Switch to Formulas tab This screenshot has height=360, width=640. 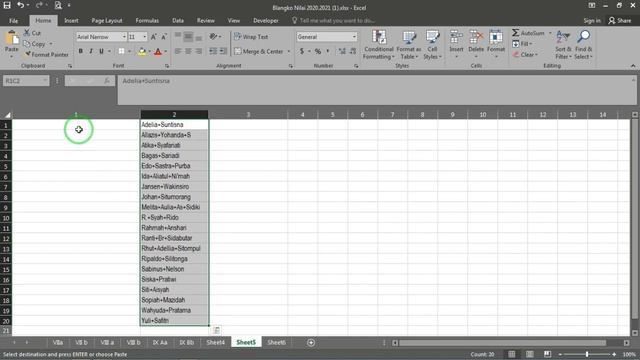click(147, 20)
